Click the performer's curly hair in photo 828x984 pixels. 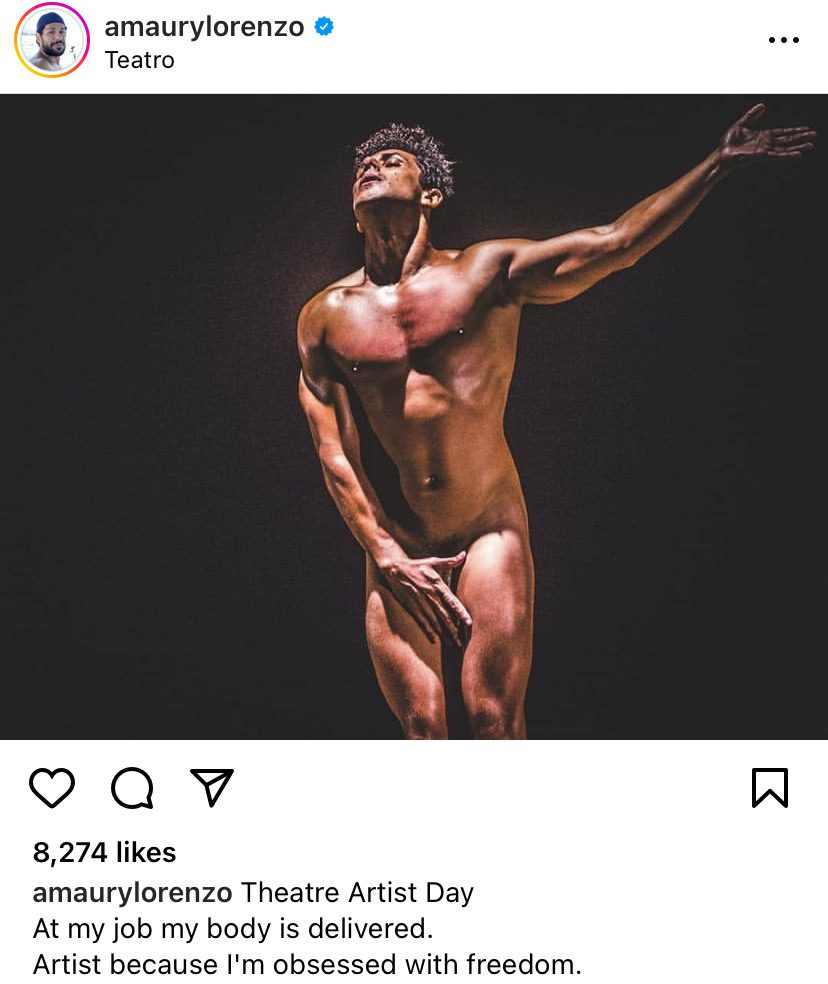tap(405, 150)
